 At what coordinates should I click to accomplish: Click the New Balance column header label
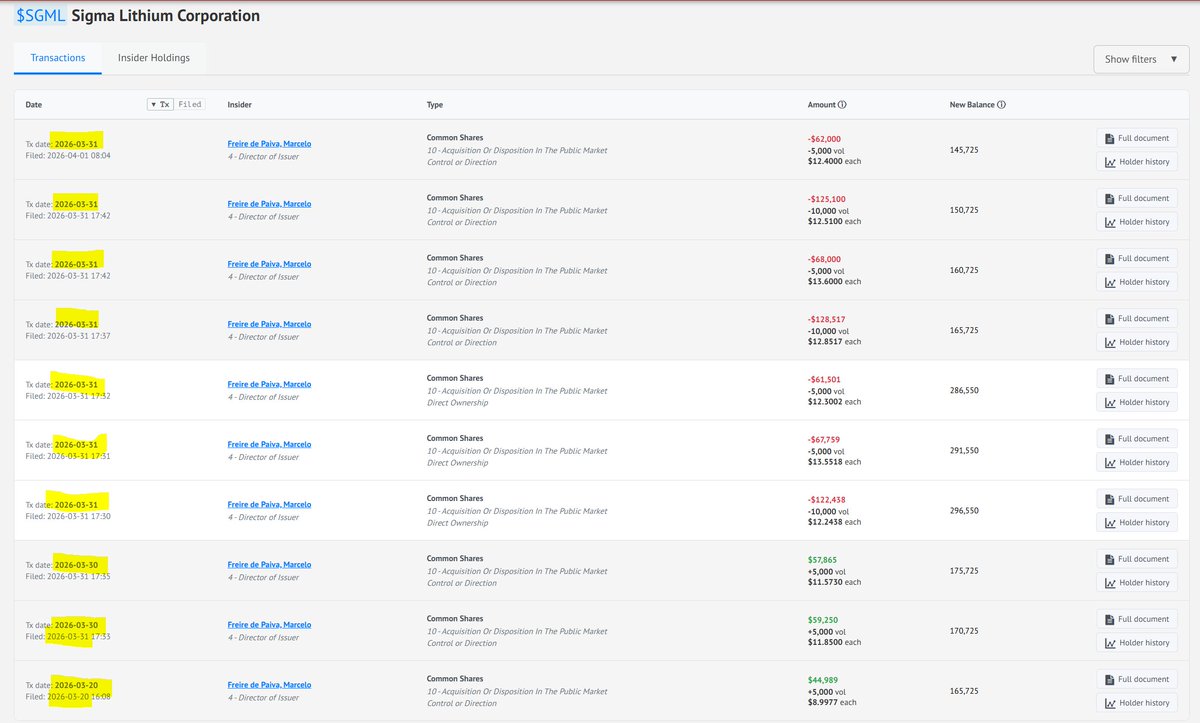click(972, 104)
